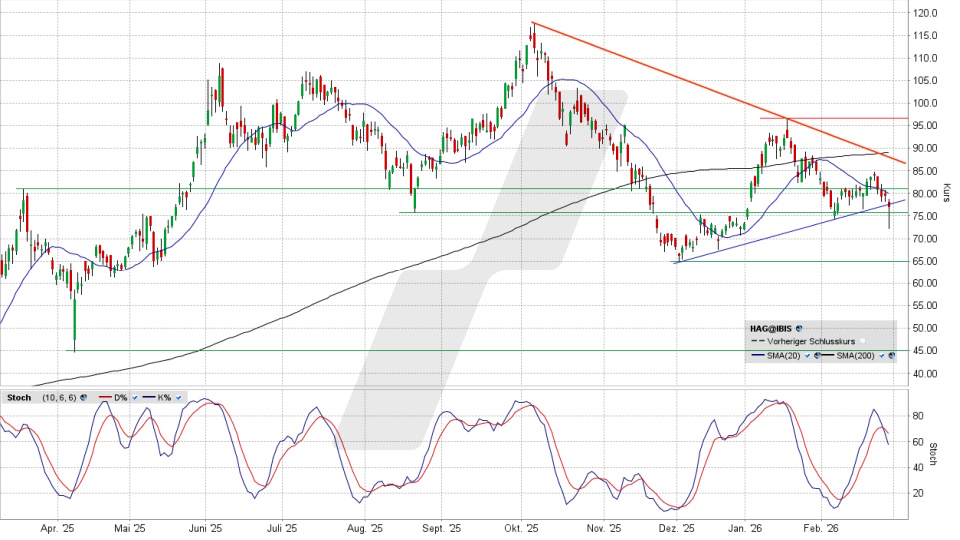Open the SMA(200) settings icon
This screenshot has width=960, height=540.
(x=891, y=355)
